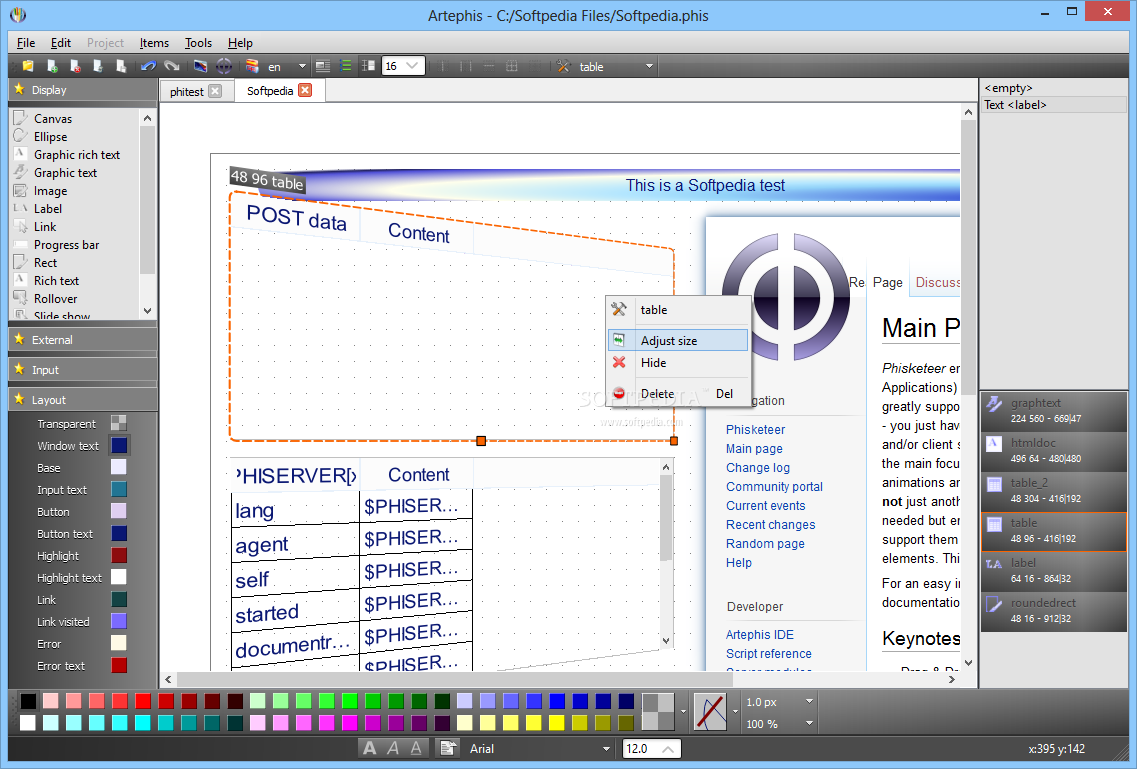Collapse the Display panel section
Screen dimensions: 1137x769
(83, 90)
